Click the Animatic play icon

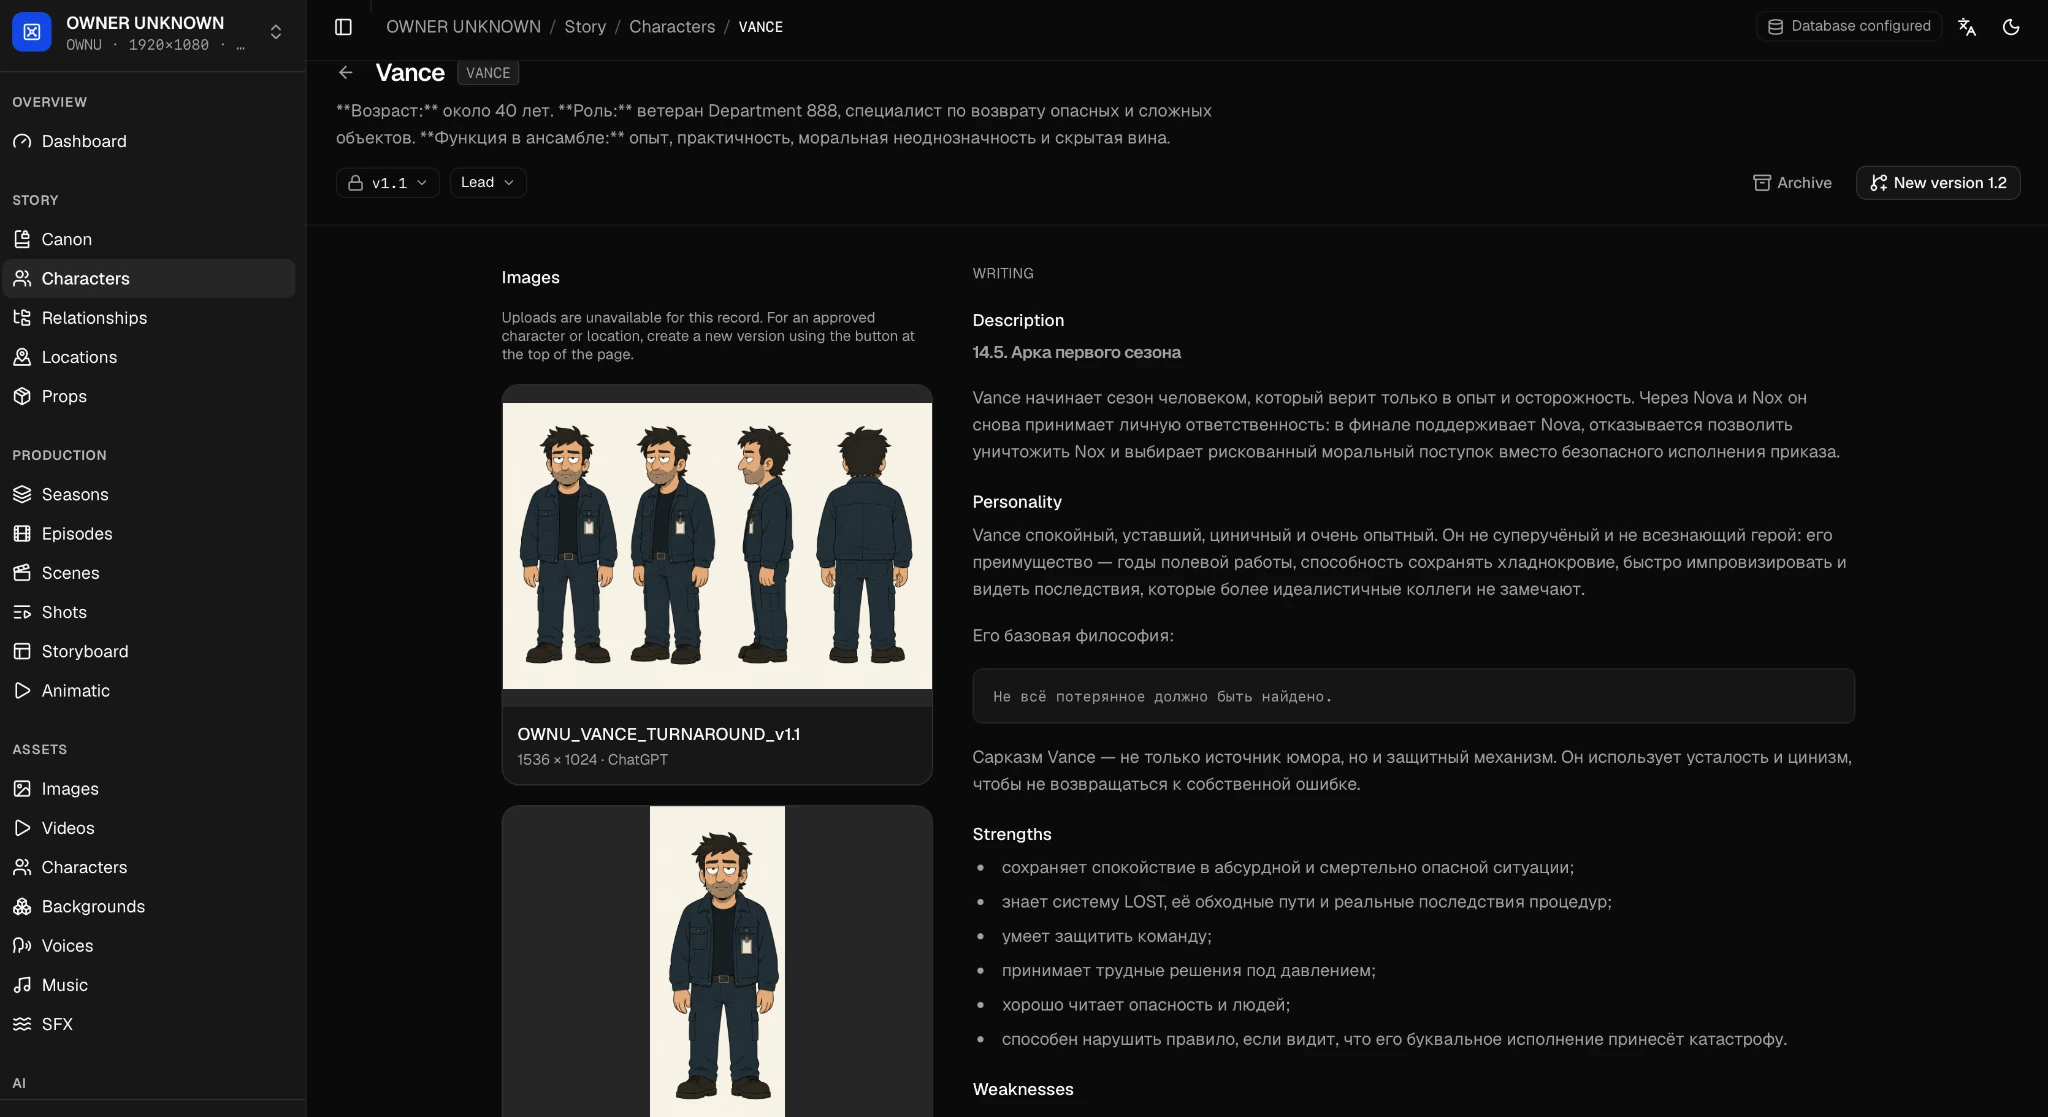22,690
